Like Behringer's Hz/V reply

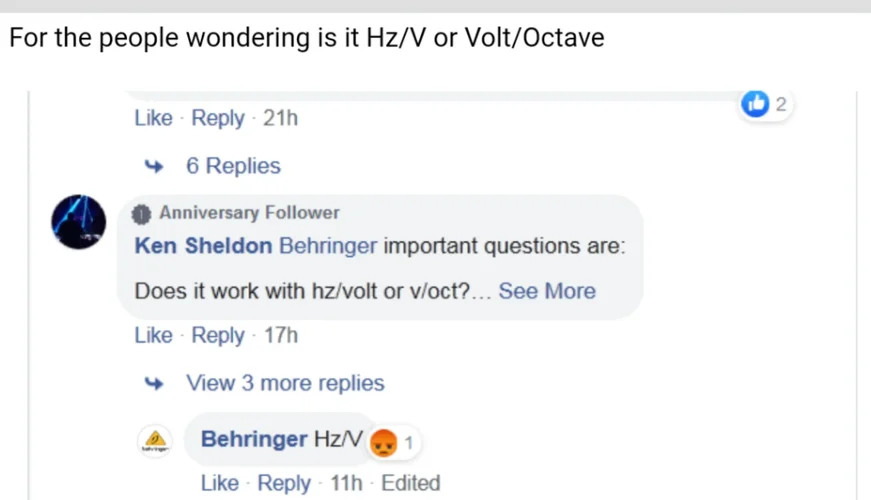pos(219,483)
